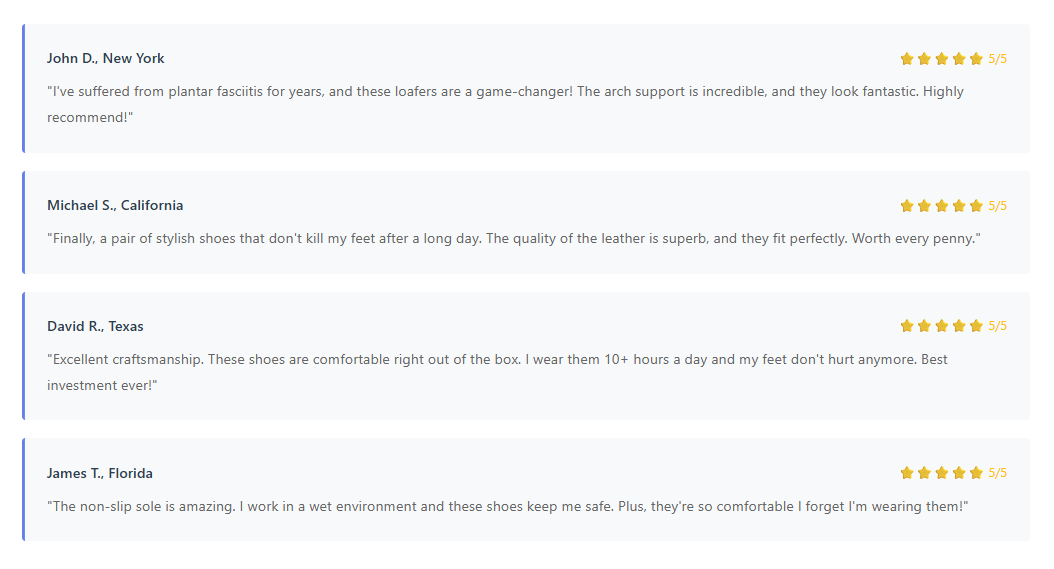Click the reviewer name David R., Texas

(x=95, y=327)
